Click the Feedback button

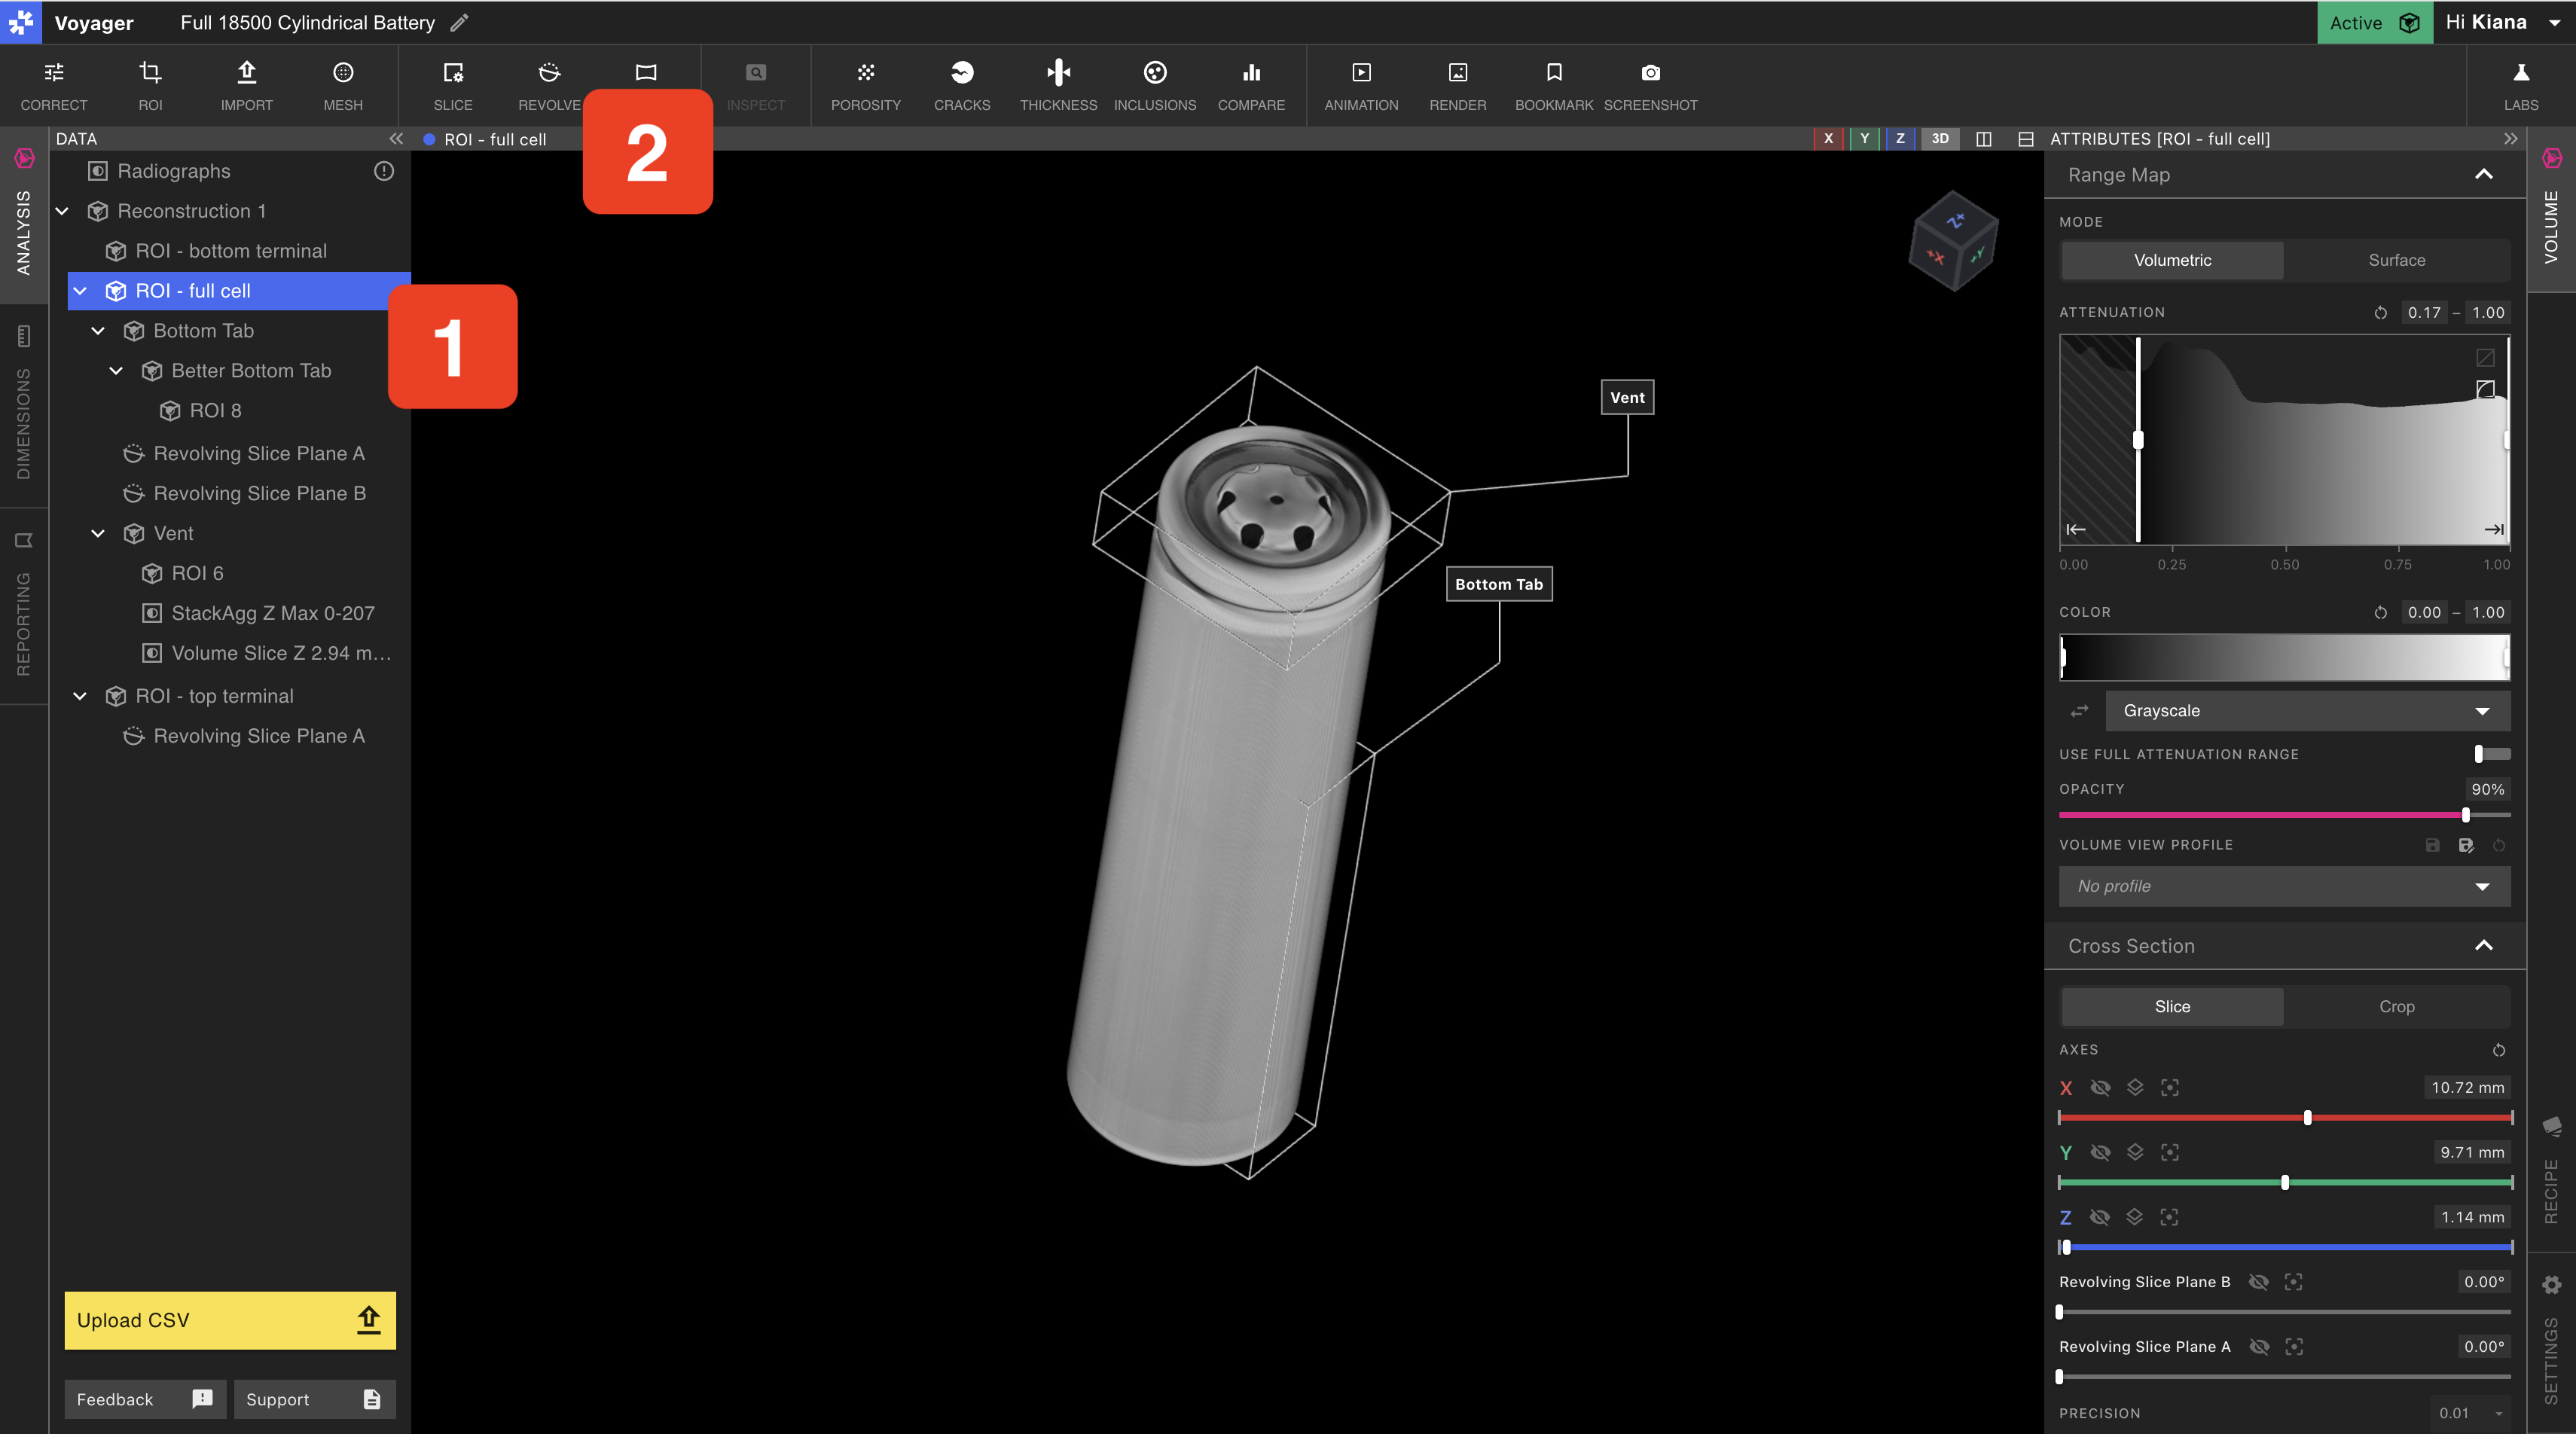145,1399
